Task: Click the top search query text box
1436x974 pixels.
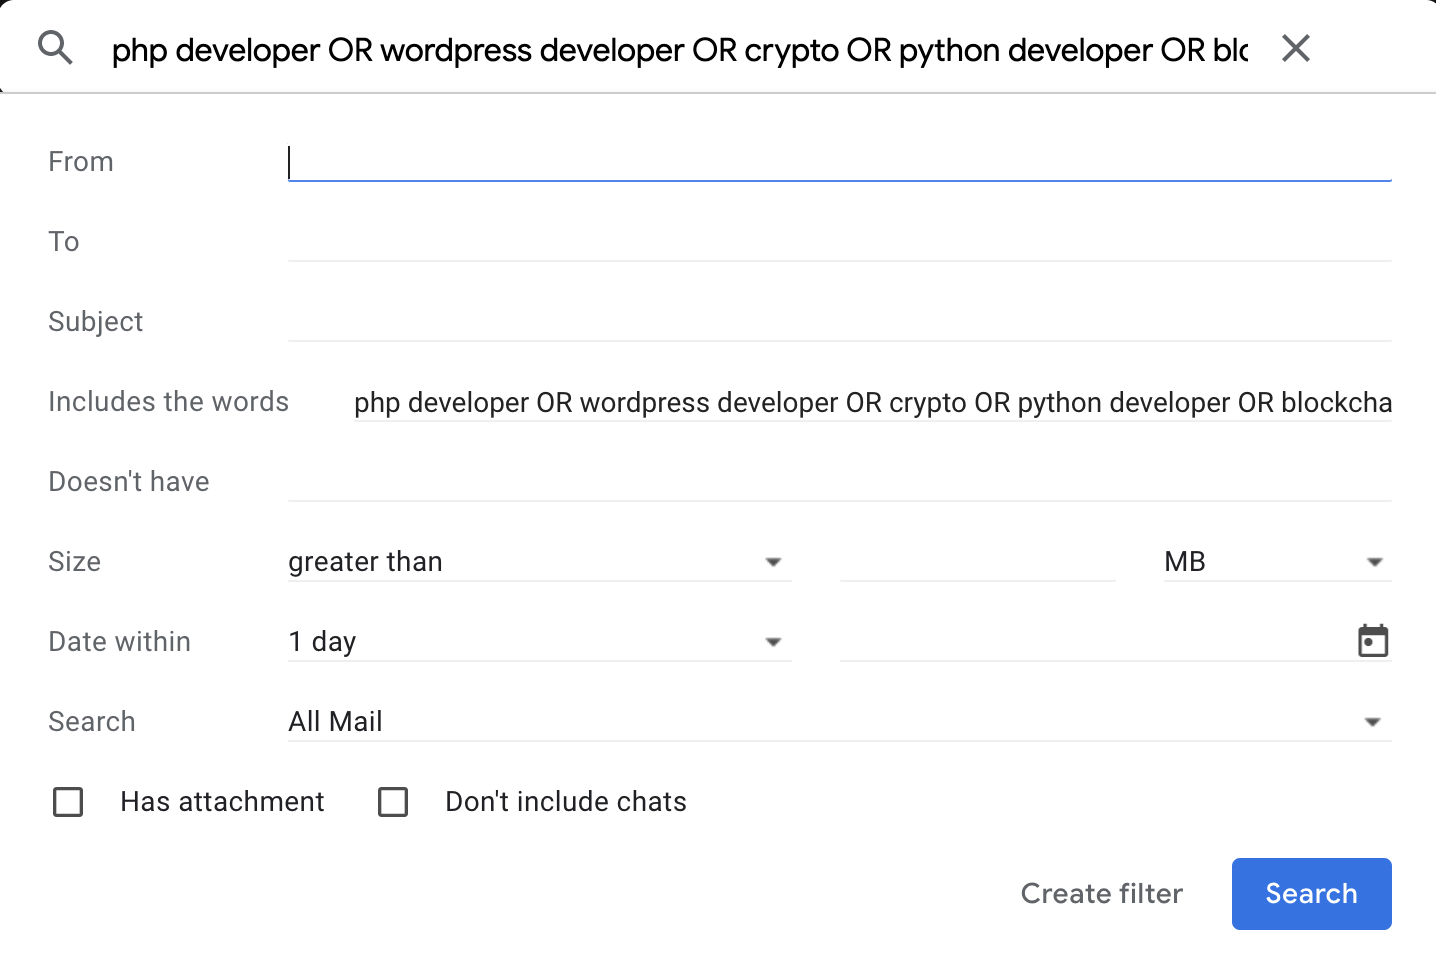Action: click(x=680, y=49)
